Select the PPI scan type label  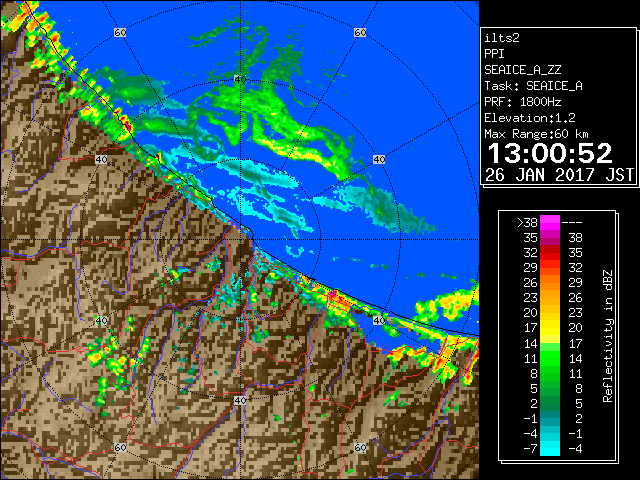(x=494, y=54)
